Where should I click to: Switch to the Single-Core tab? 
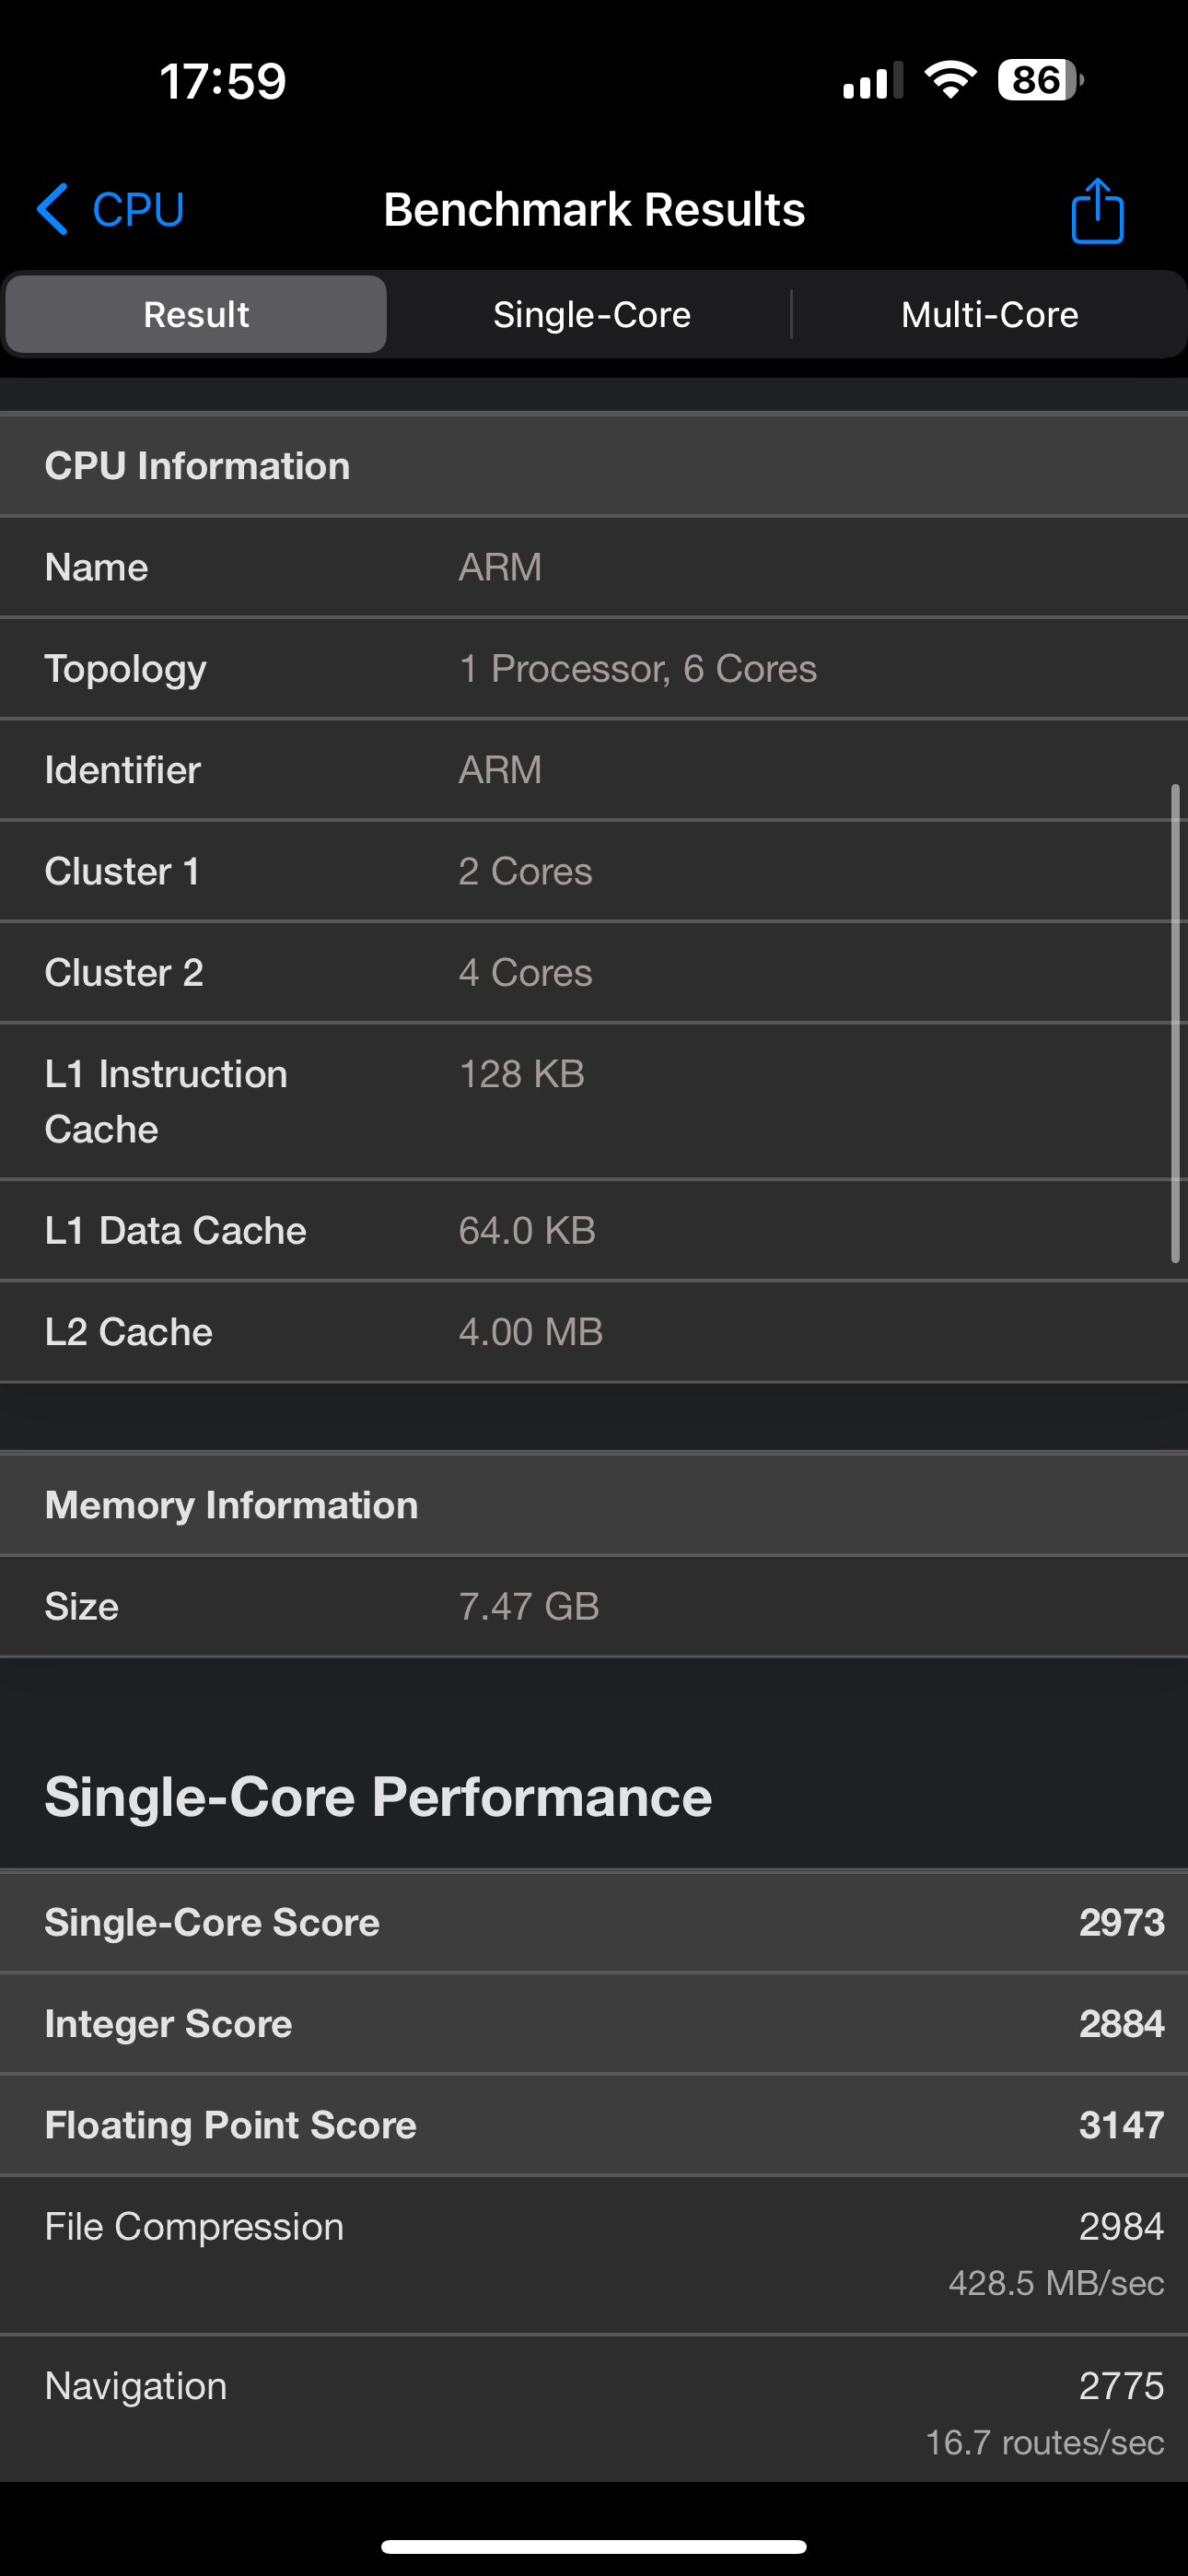tap(591, 314)
